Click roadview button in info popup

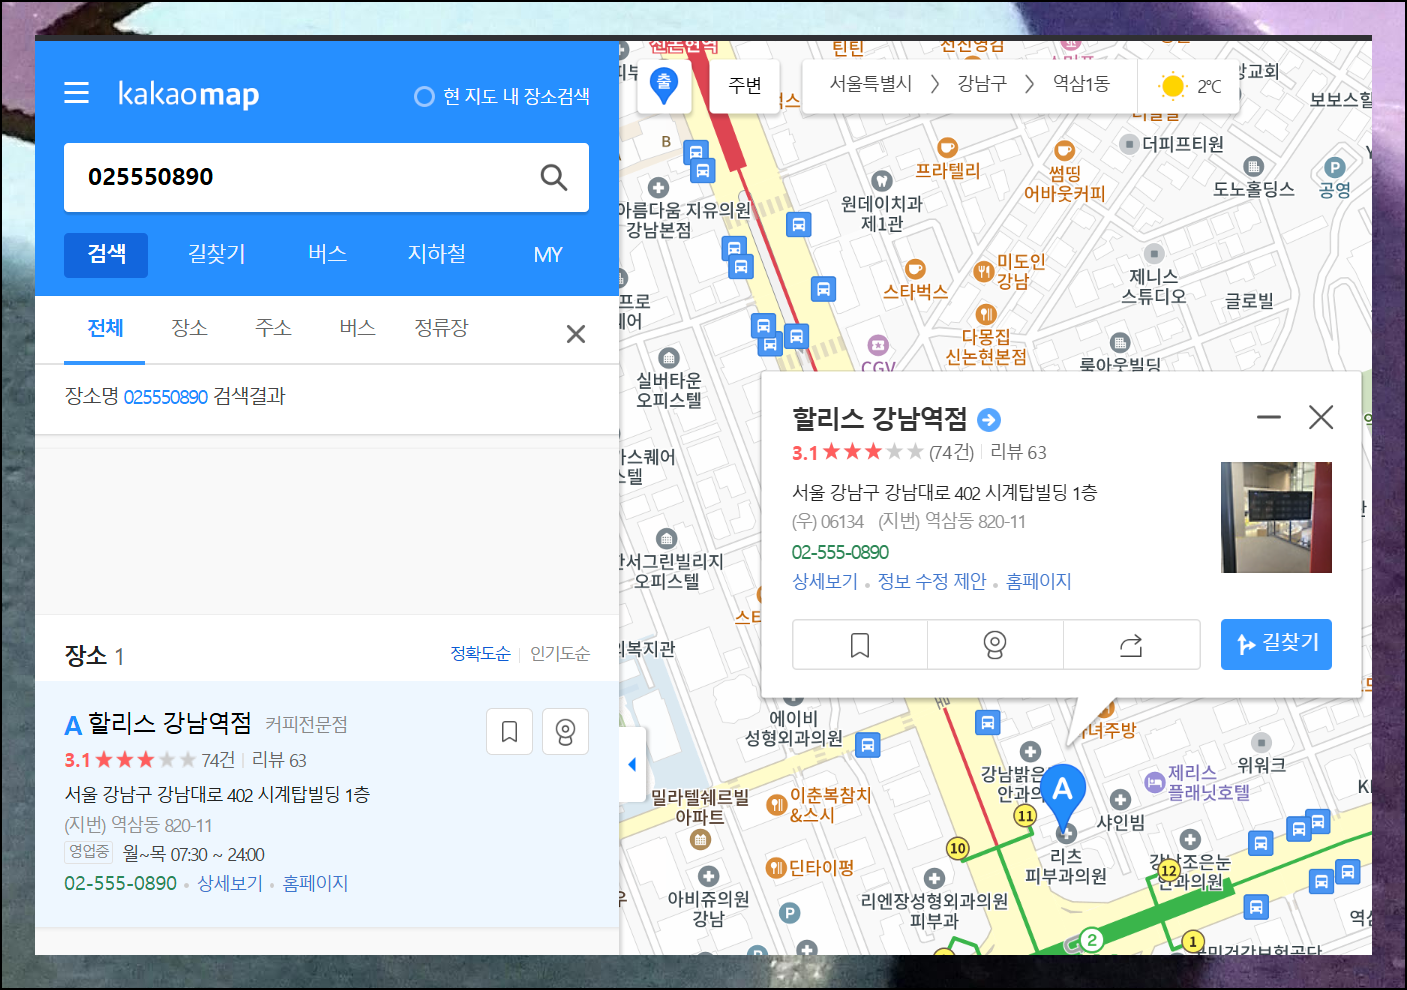click(995, 645)
